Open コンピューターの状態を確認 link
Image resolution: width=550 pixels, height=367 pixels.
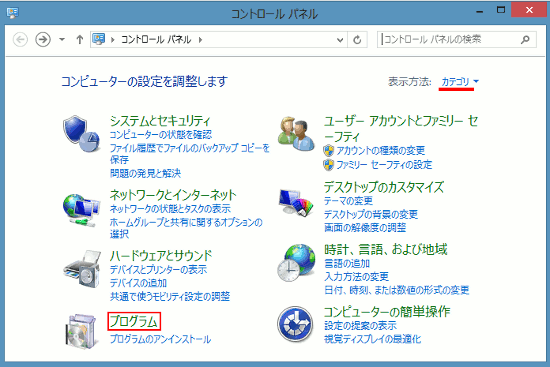pos(161,135)
